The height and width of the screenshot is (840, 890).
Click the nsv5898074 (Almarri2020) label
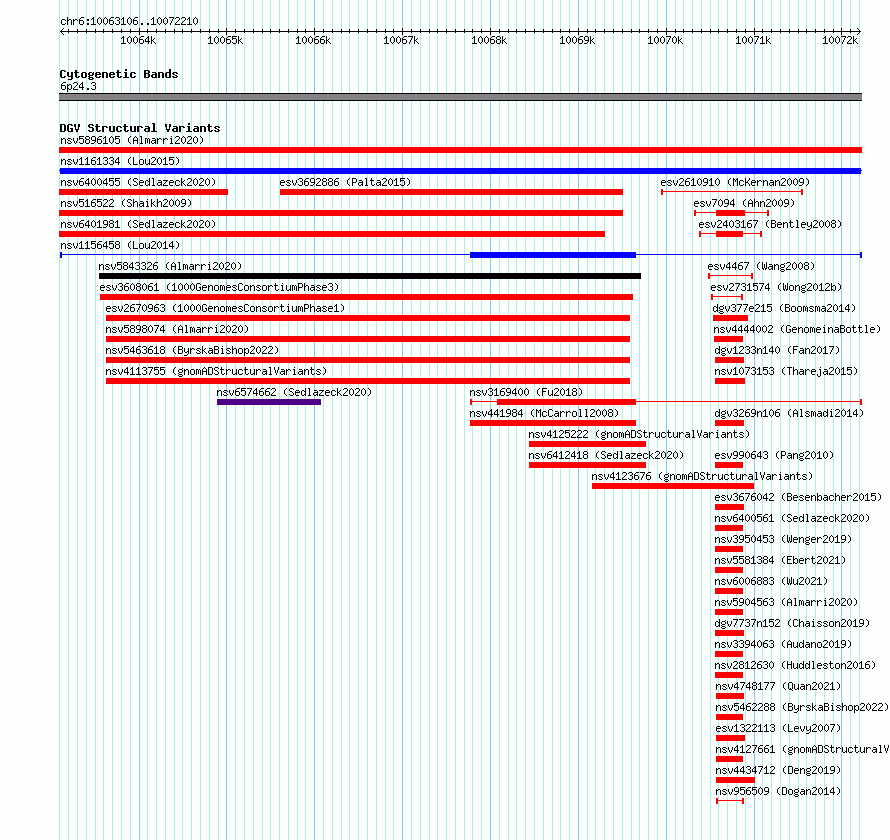coord(177,329)
